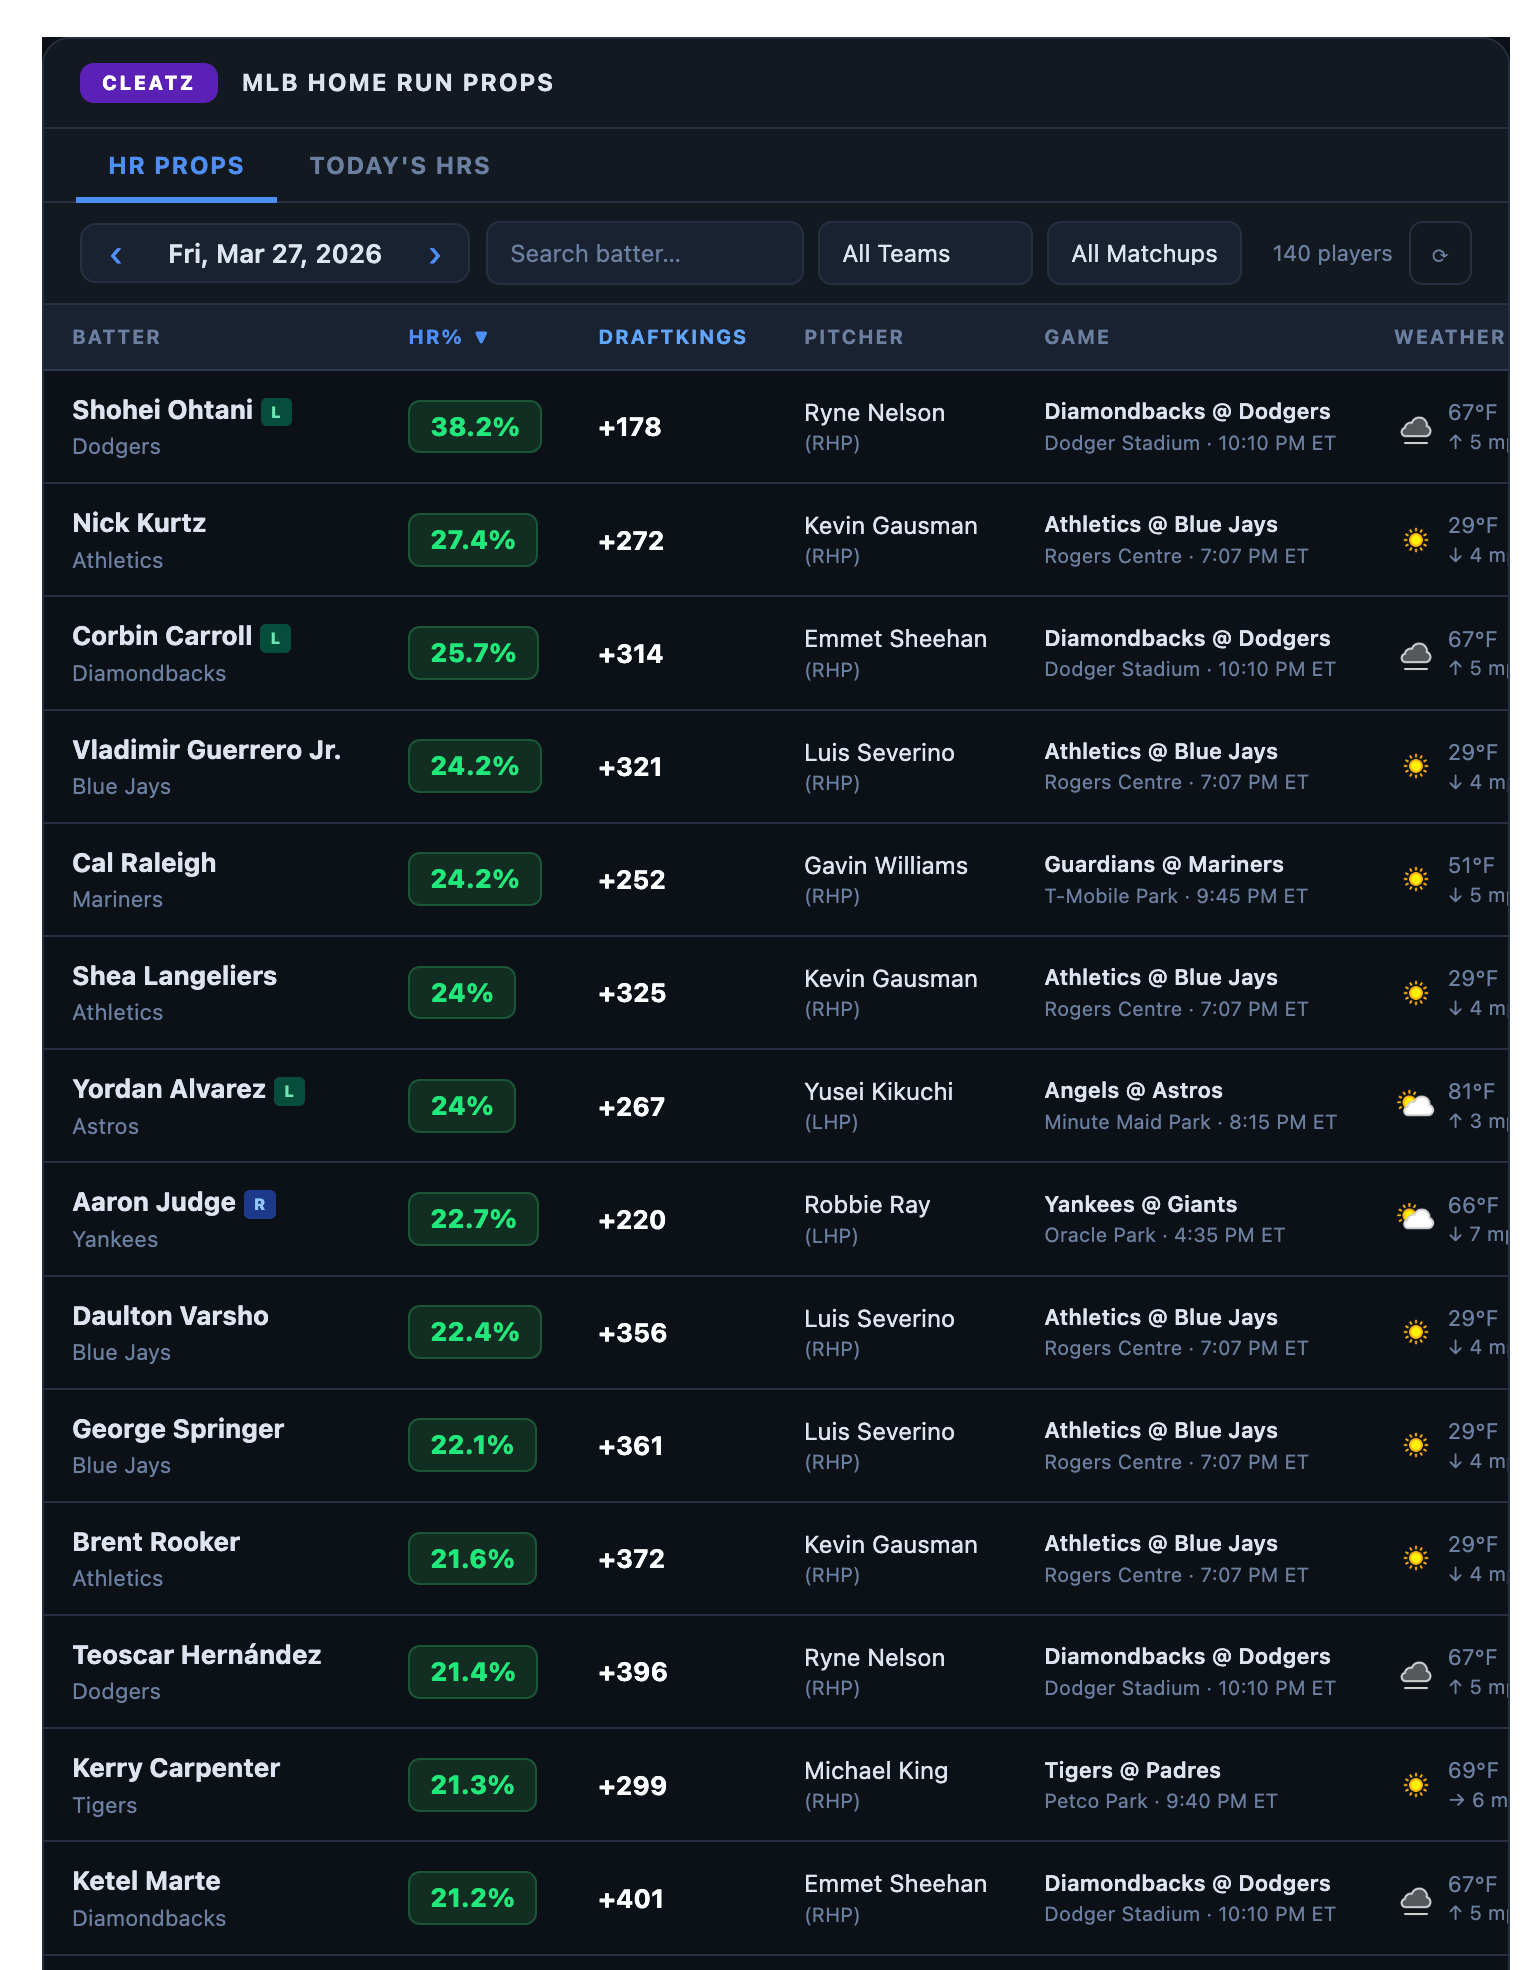Click the sun icon in Brent Rooker's row
The image size is (1540, 1970).
(x=1416, y=1558)
